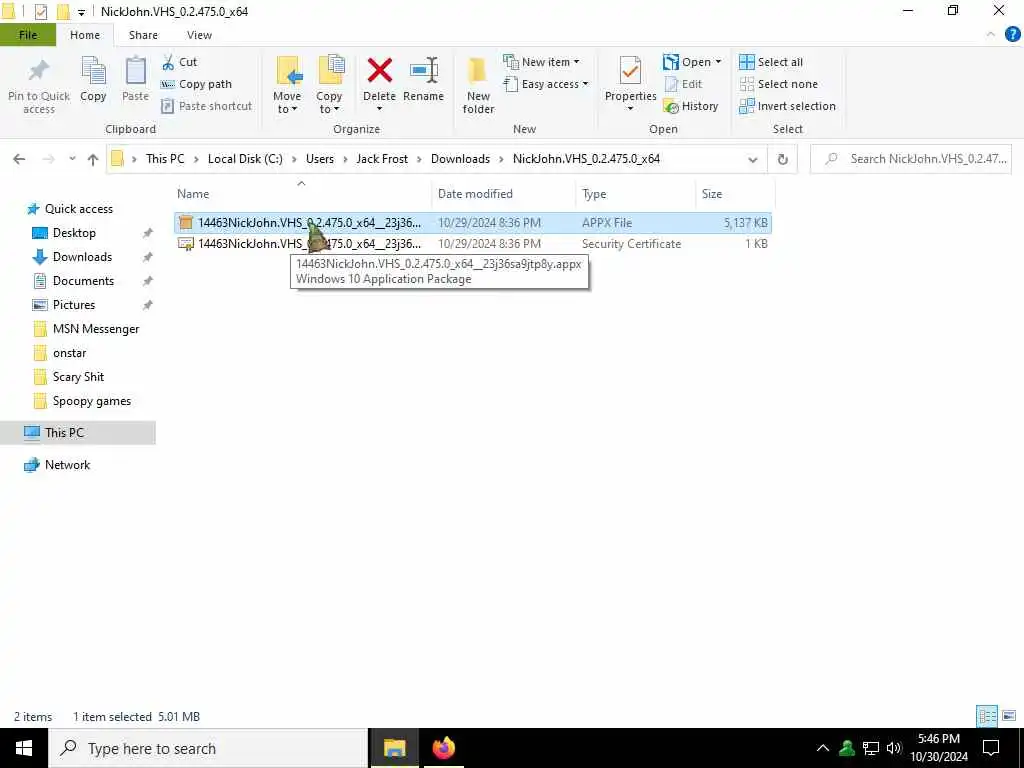Open the Move to folder menu
1024x768 pixels.
coord(287,85)
